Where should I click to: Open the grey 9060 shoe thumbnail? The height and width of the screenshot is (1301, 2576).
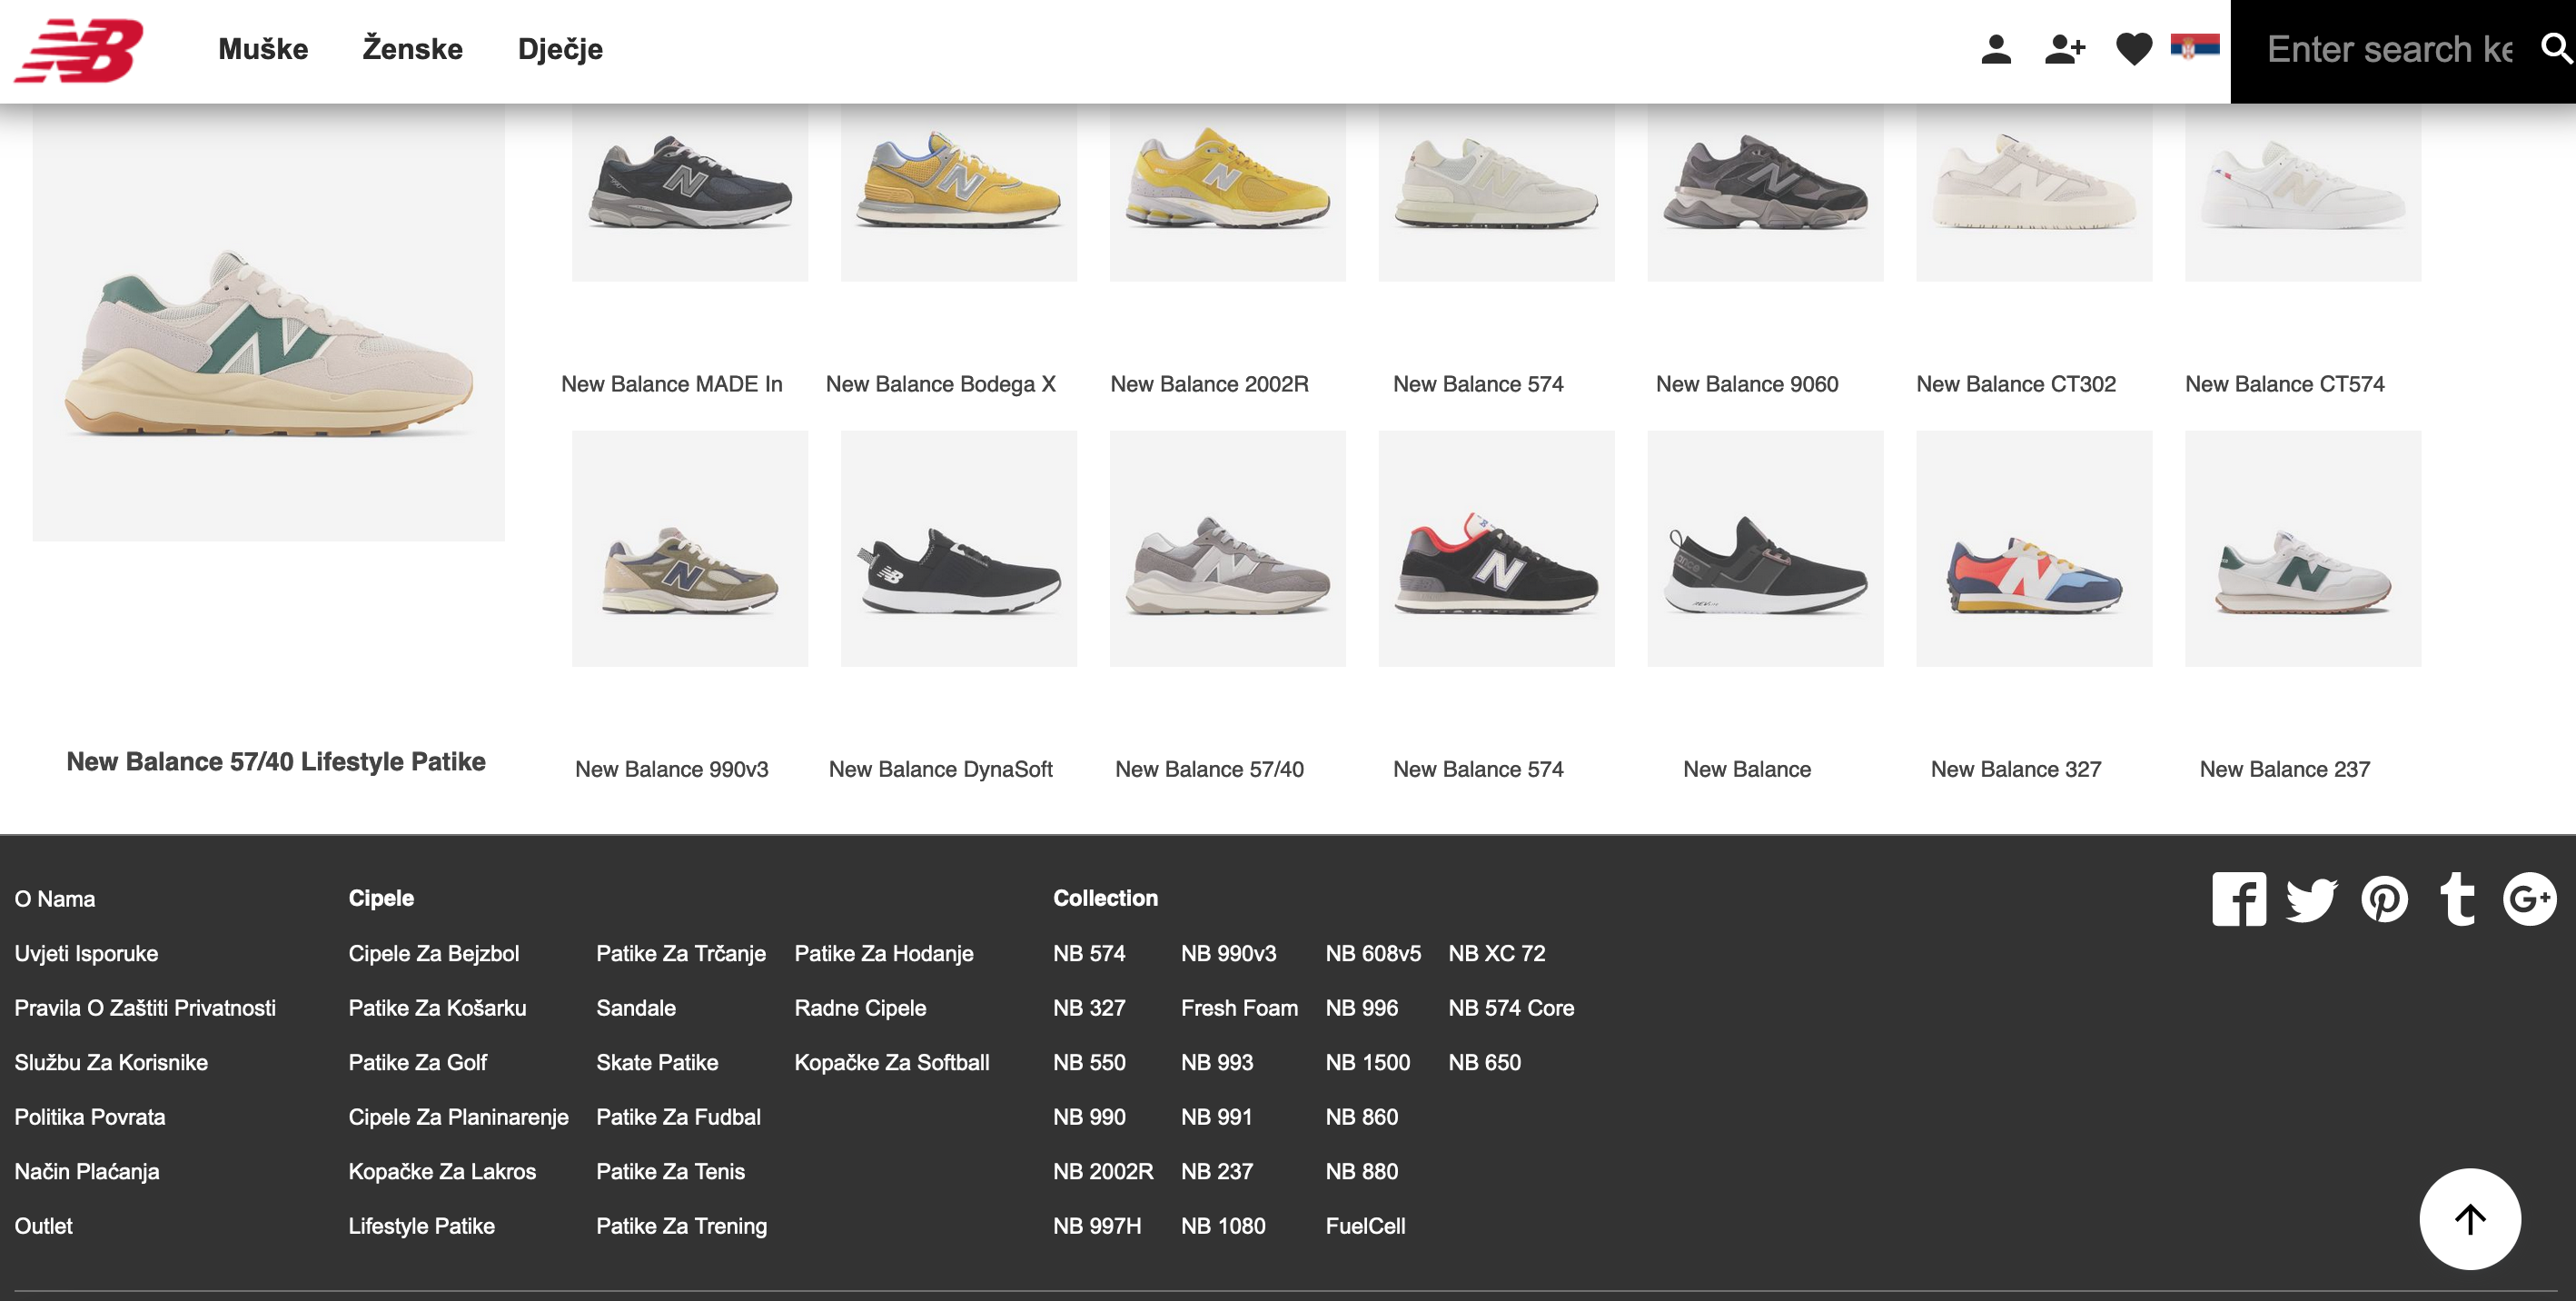coord(1765,192)
